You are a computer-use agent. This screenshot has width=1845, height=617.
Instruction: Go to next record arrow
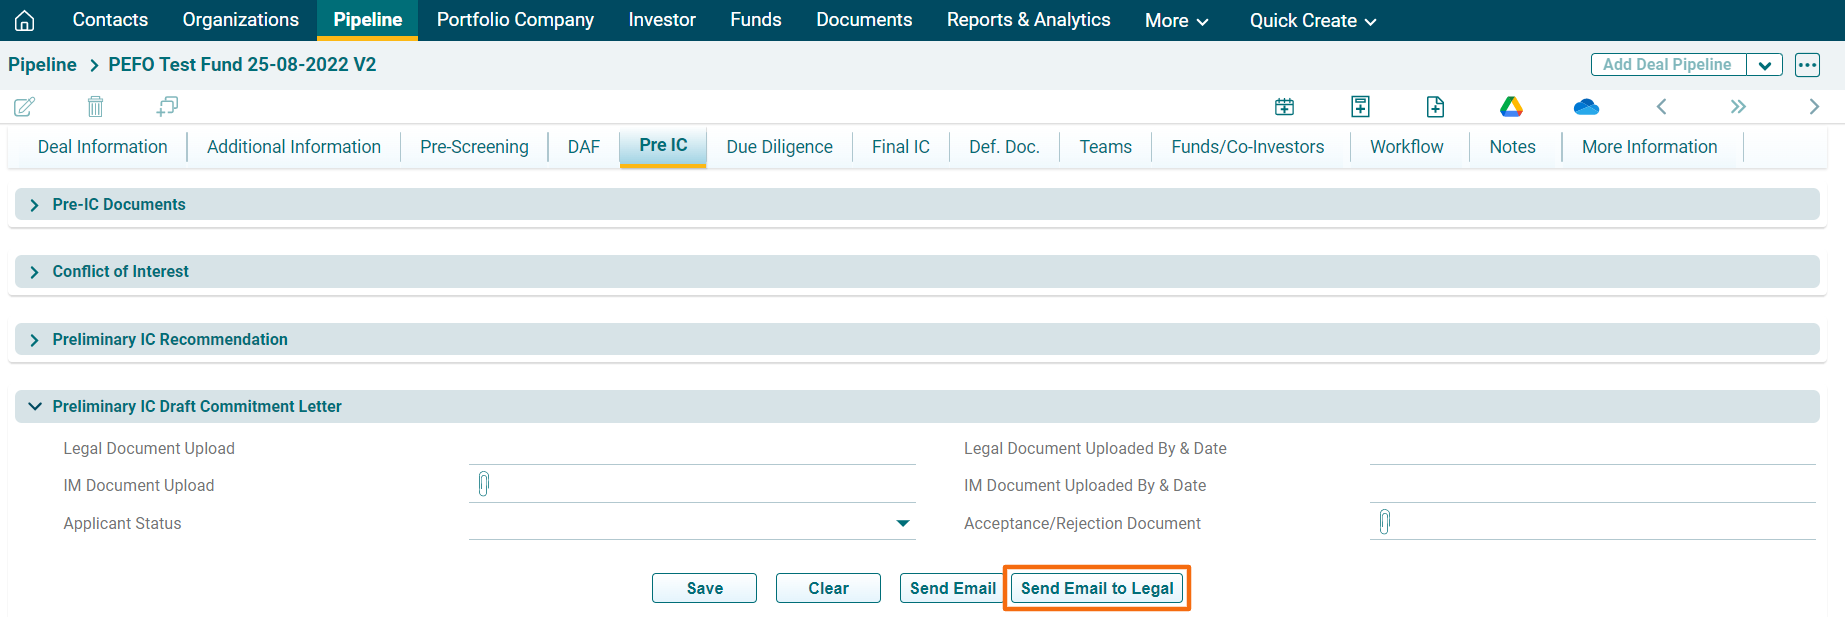click(x=1813, y=106)
